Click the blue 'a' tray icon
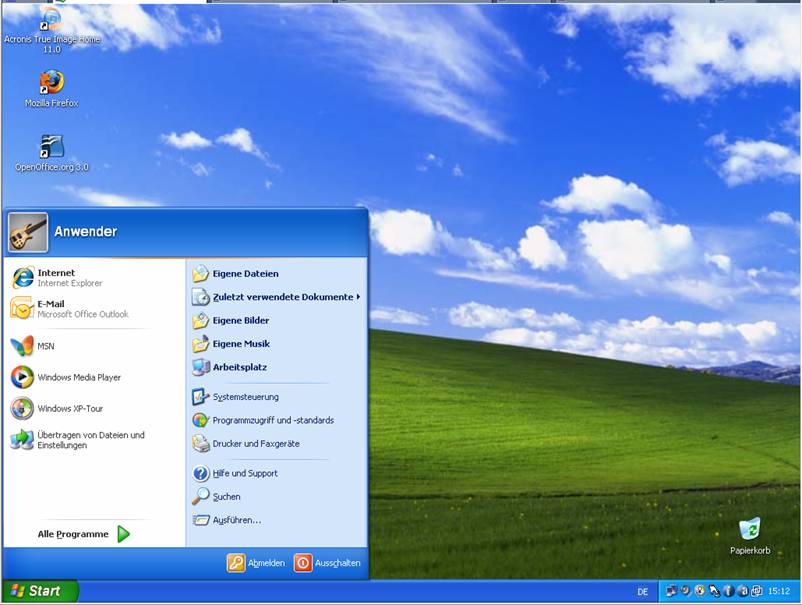 [x=742, y=591]
